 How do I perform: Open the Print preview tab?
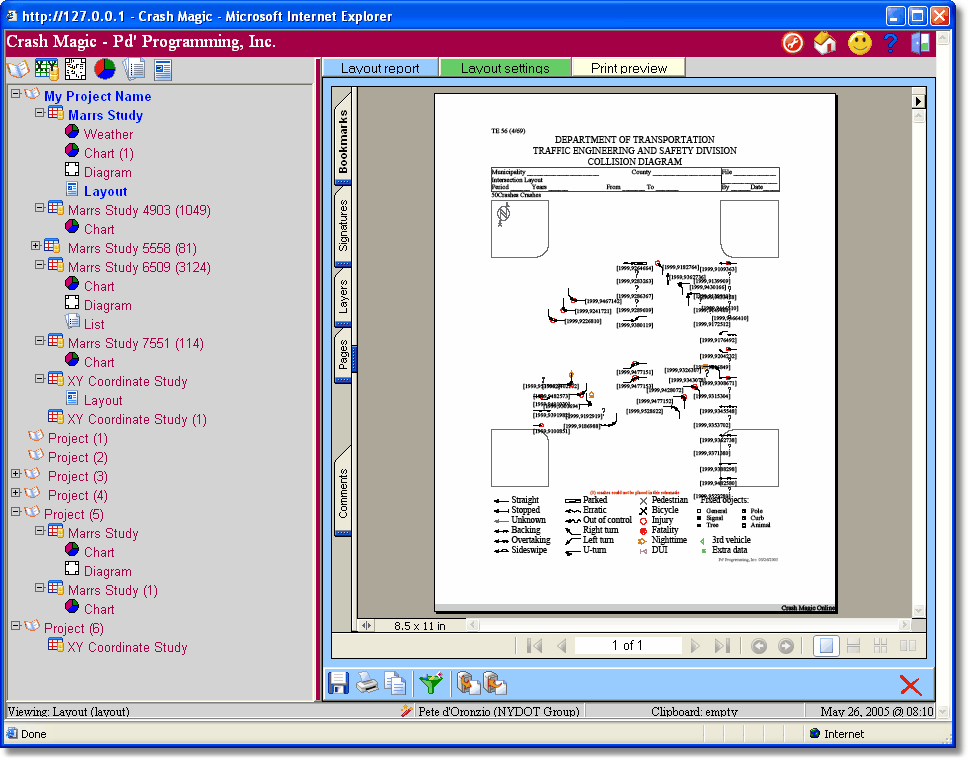click(628, 68)
